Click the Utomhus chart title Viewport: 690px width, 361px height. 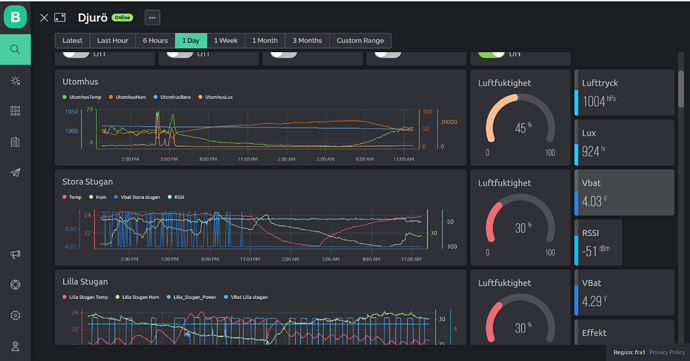80,82
